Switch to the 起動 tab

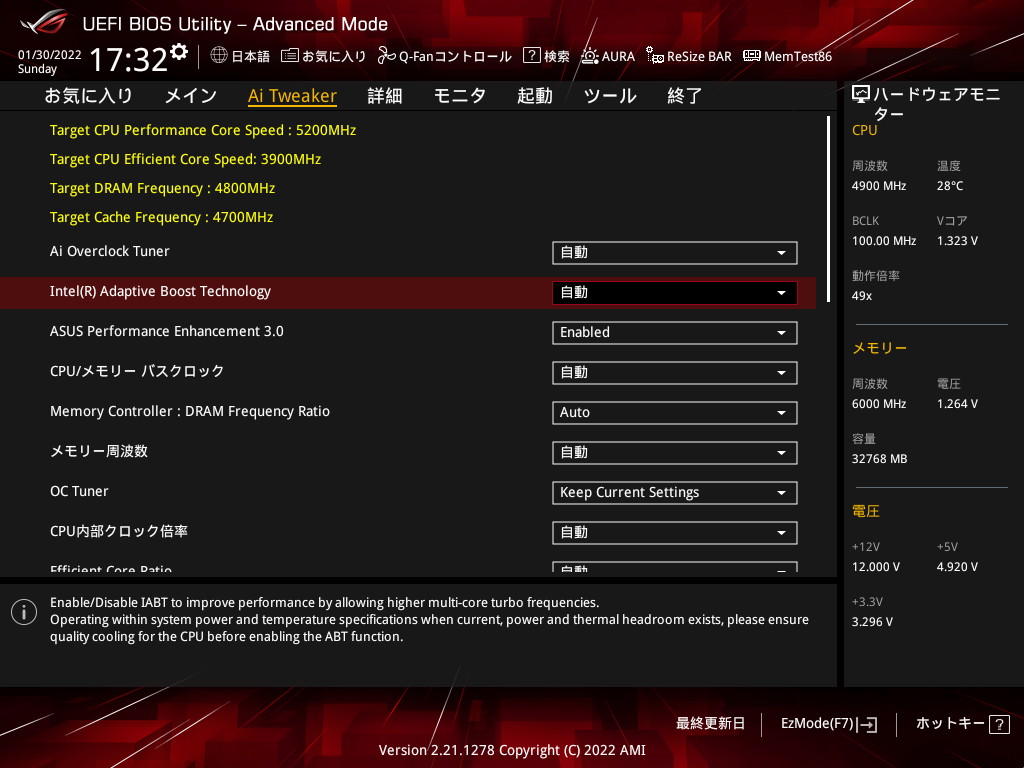click(535, 96)
